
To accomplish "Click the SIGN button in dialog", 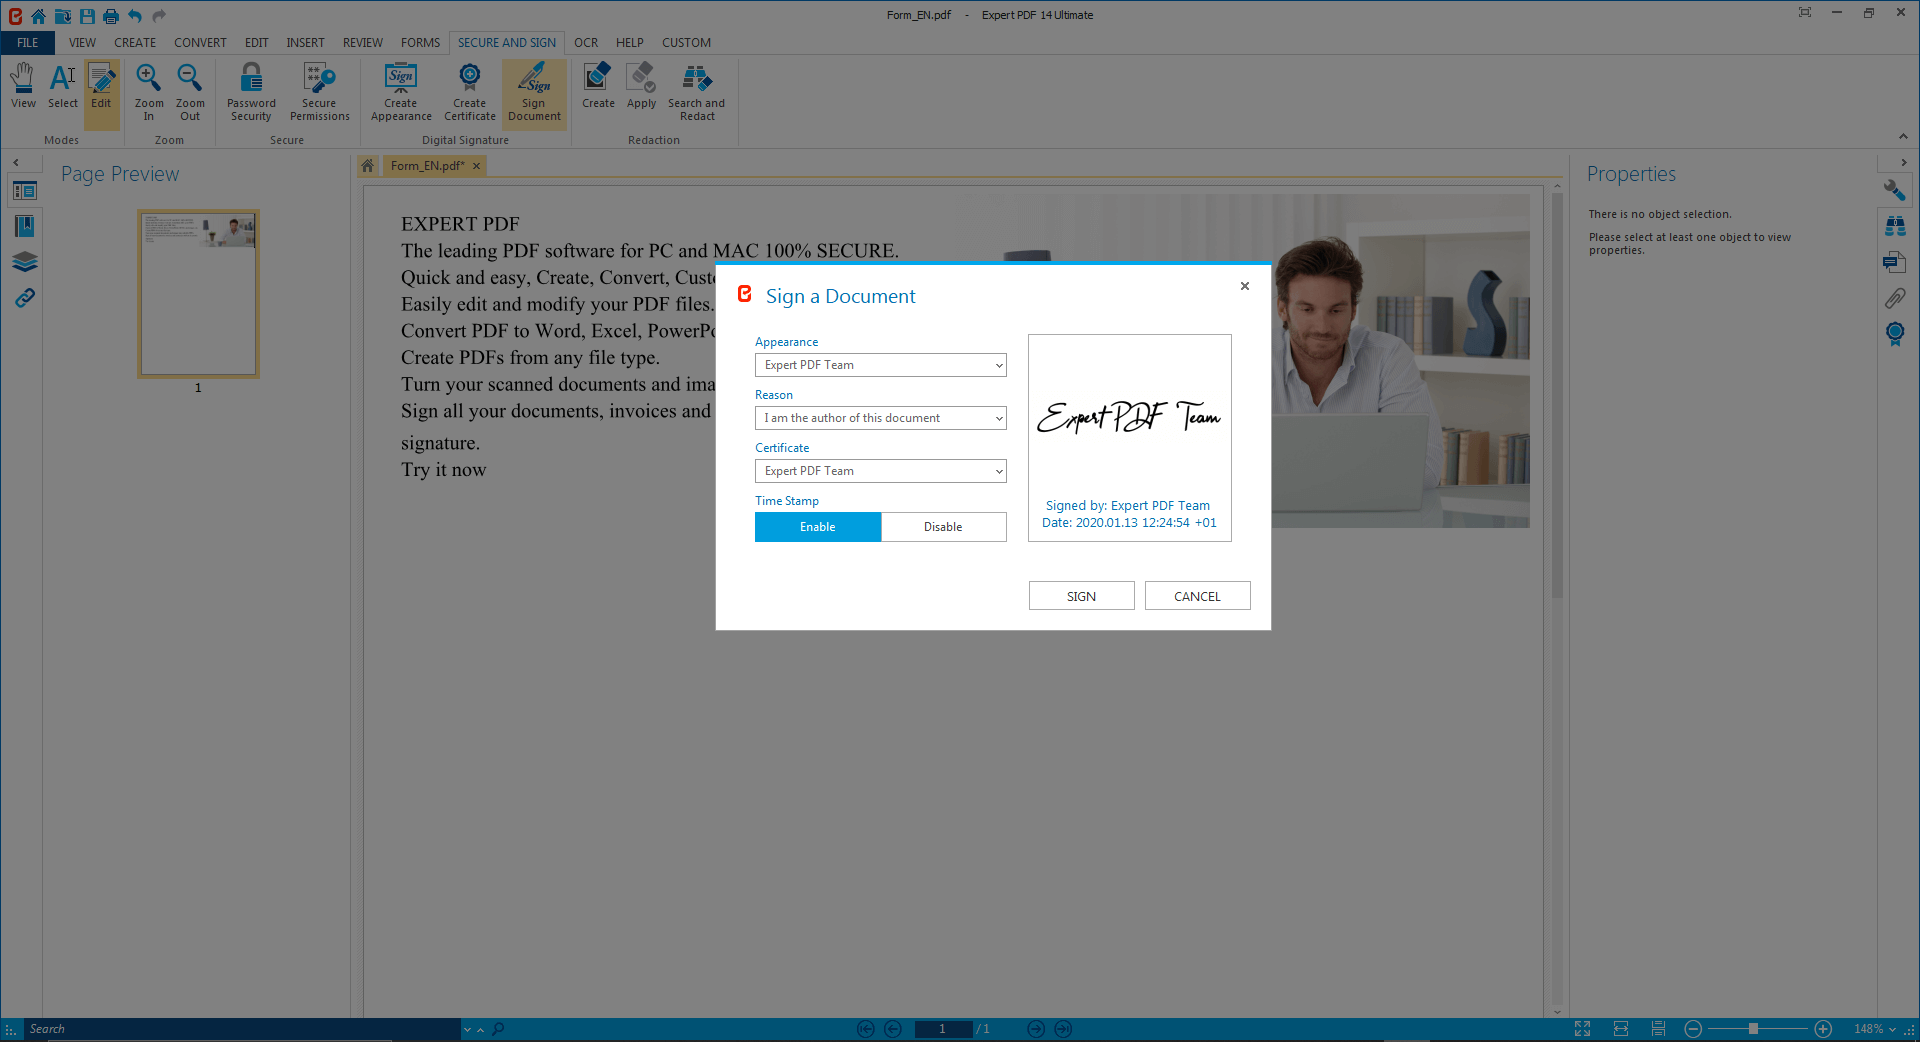I will [1081, 596].
